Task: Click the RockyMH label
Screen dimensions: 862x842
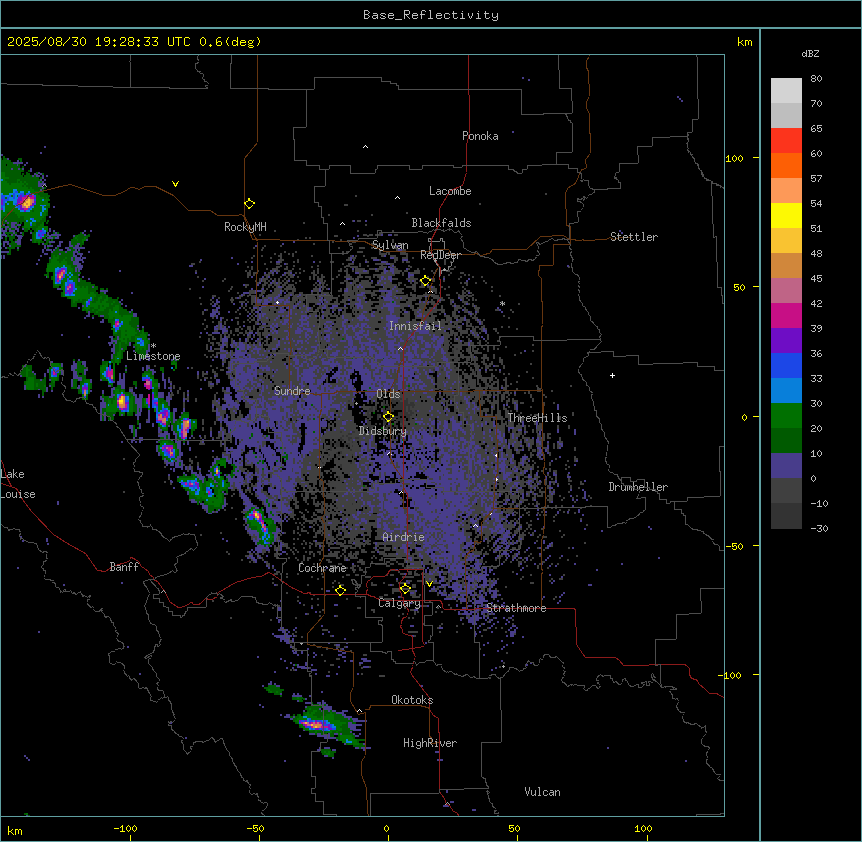Action: [x=245, y=227]
